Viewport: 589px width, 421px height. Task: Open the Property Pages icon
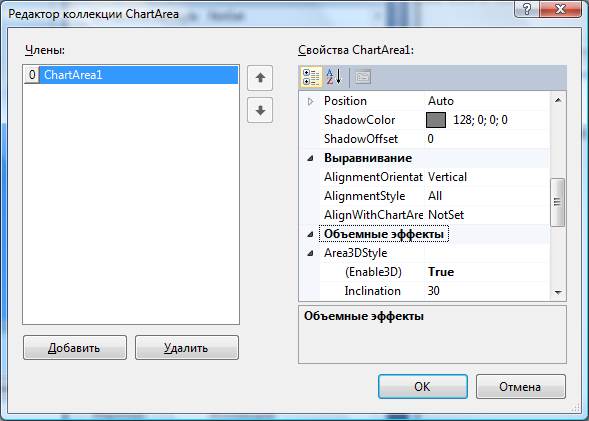(x=362, y=77)
